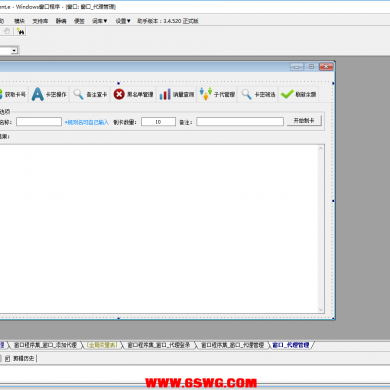Click the 备注查卡 magnifier icon

pos(78,94)
